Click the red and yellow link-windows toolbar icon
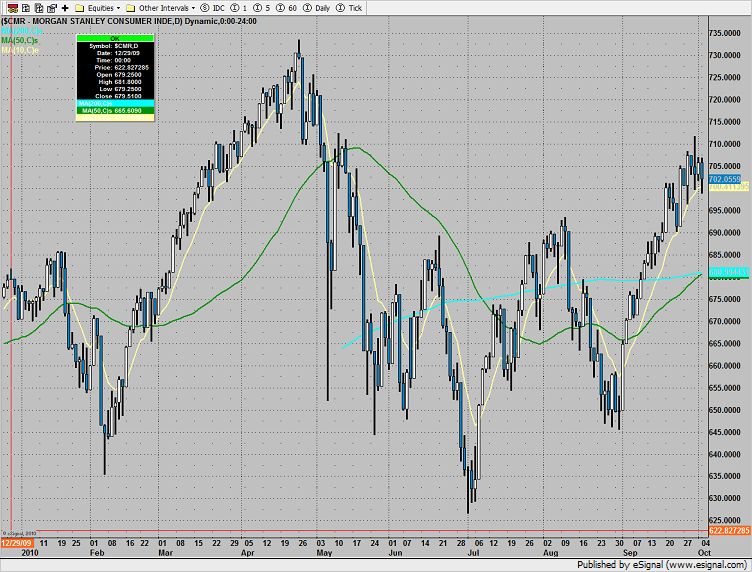 click(x=13, y=8)
